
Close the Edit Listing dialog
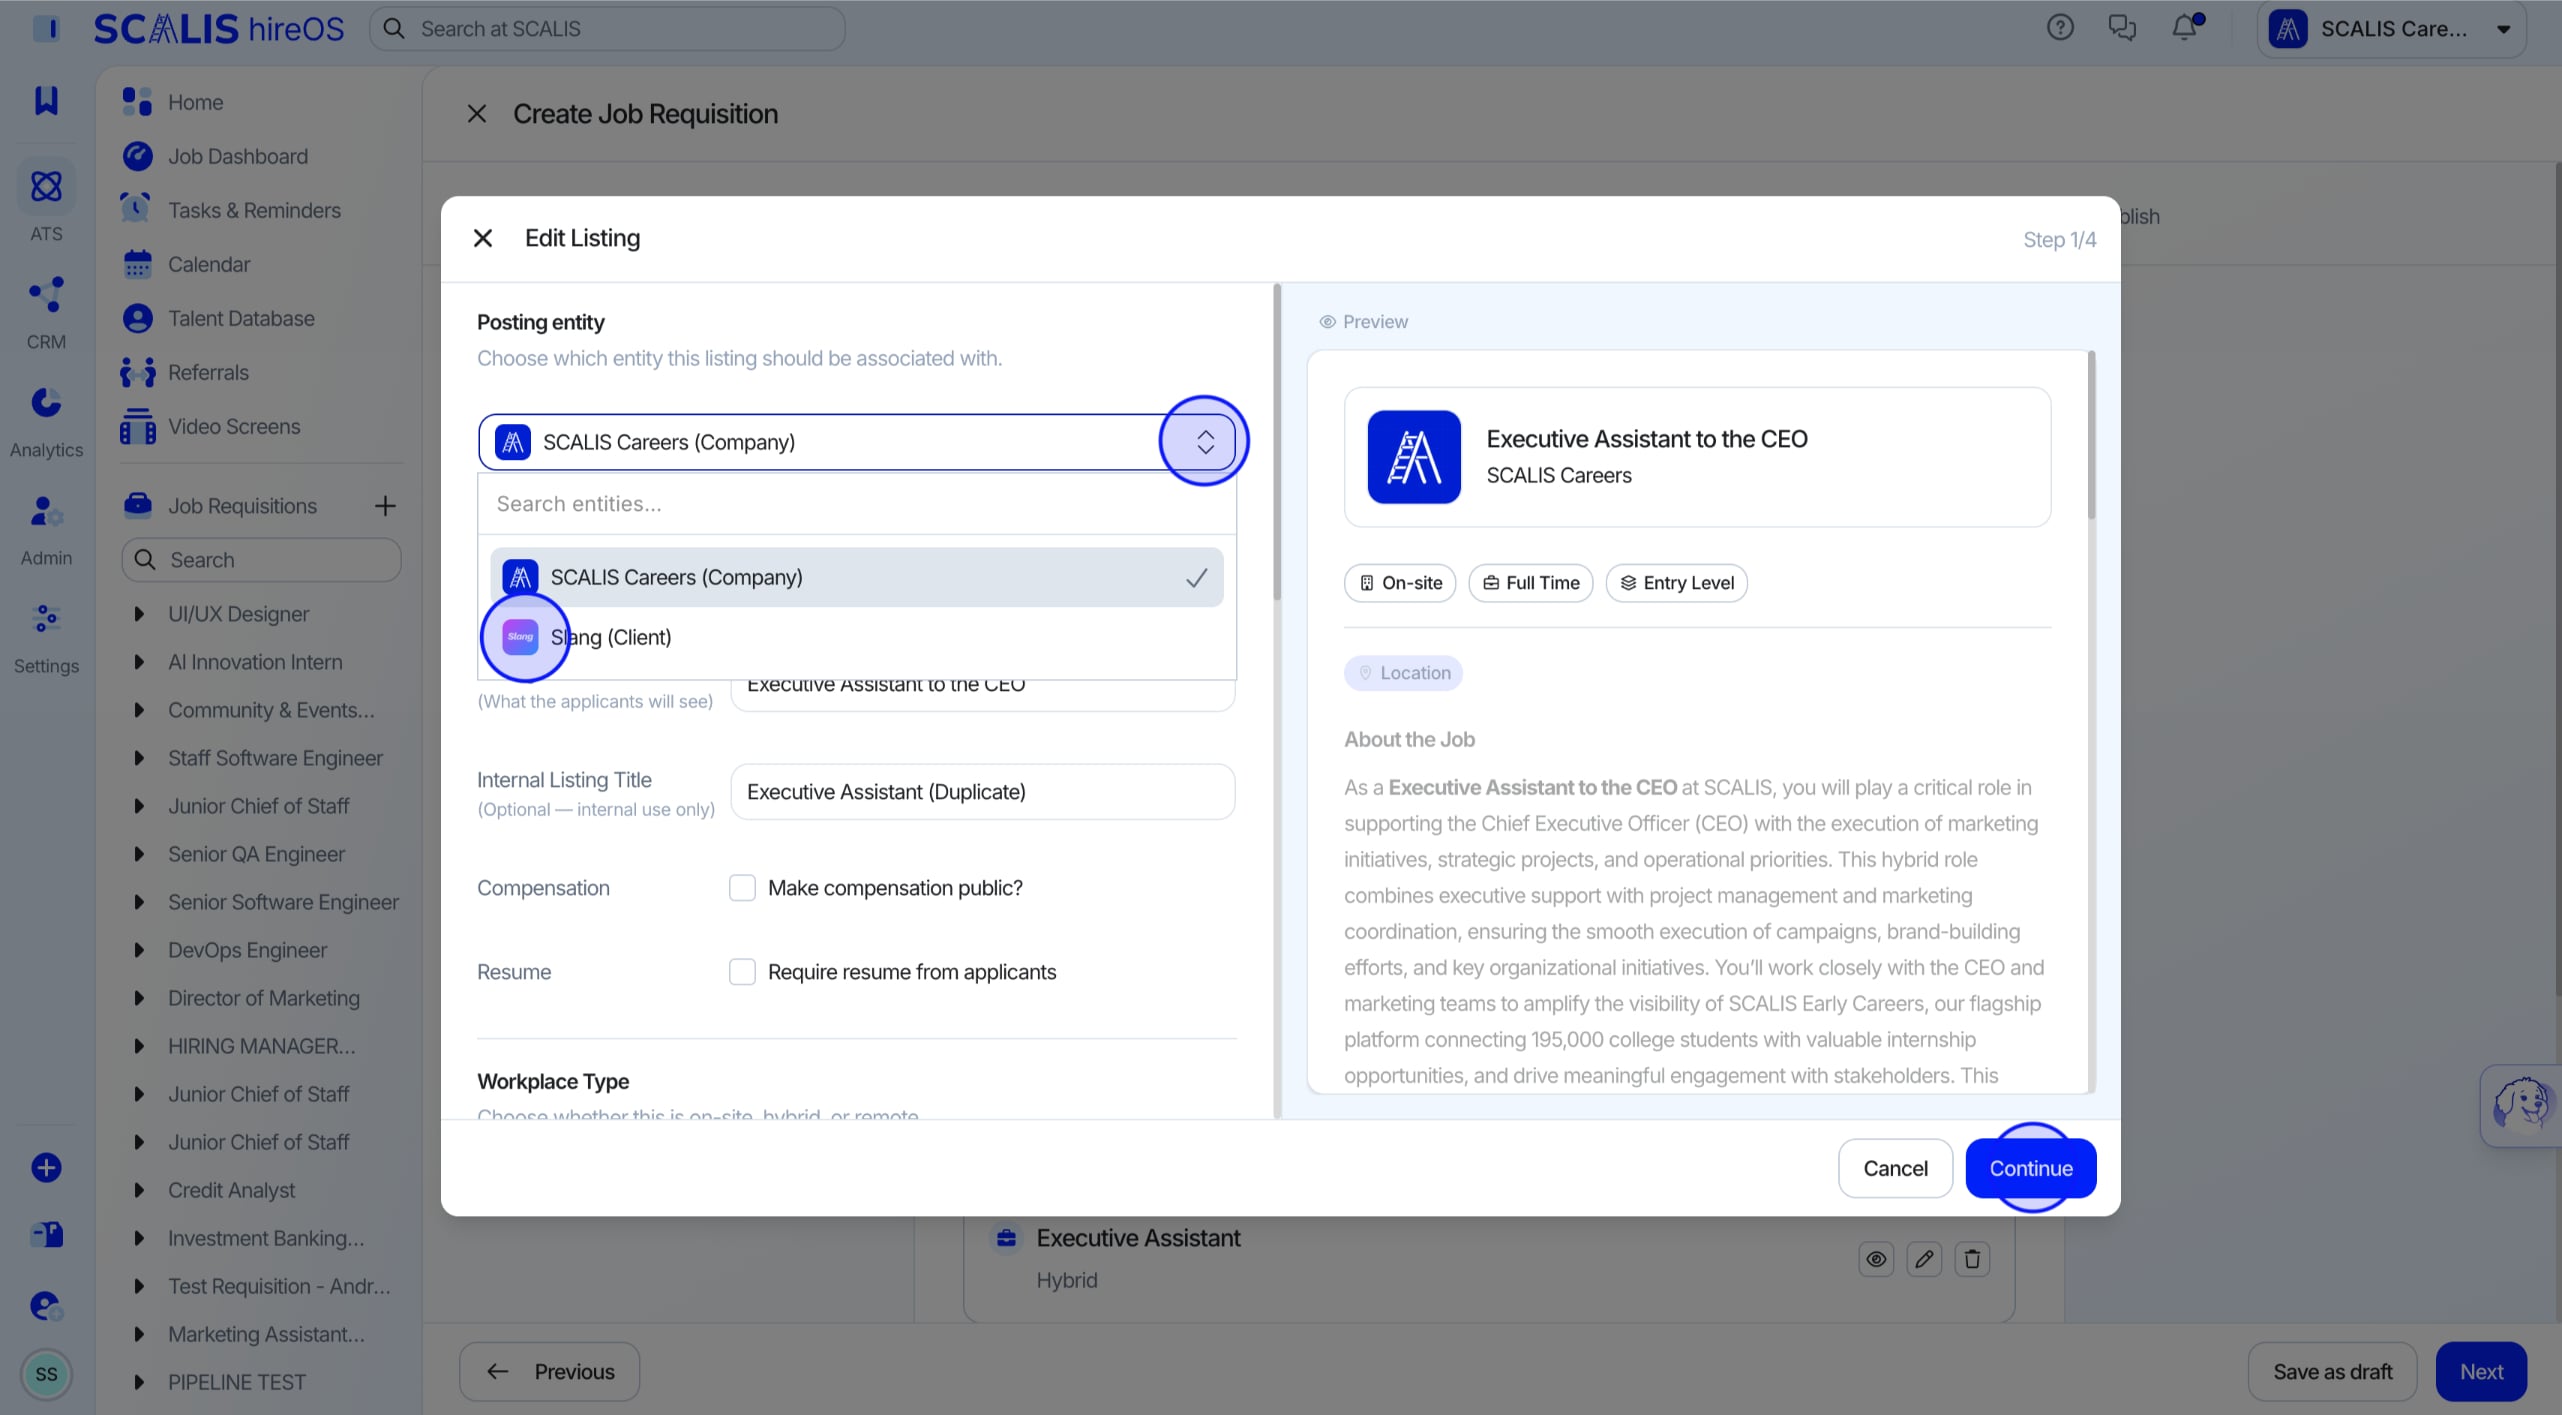(483, 238)
